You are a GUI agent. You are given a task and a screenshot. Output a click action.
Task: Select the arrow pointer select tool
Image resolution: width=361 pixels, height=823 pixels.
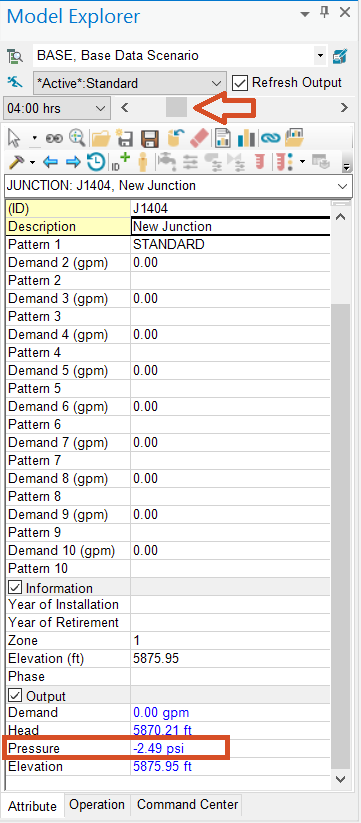pos(14,139)
